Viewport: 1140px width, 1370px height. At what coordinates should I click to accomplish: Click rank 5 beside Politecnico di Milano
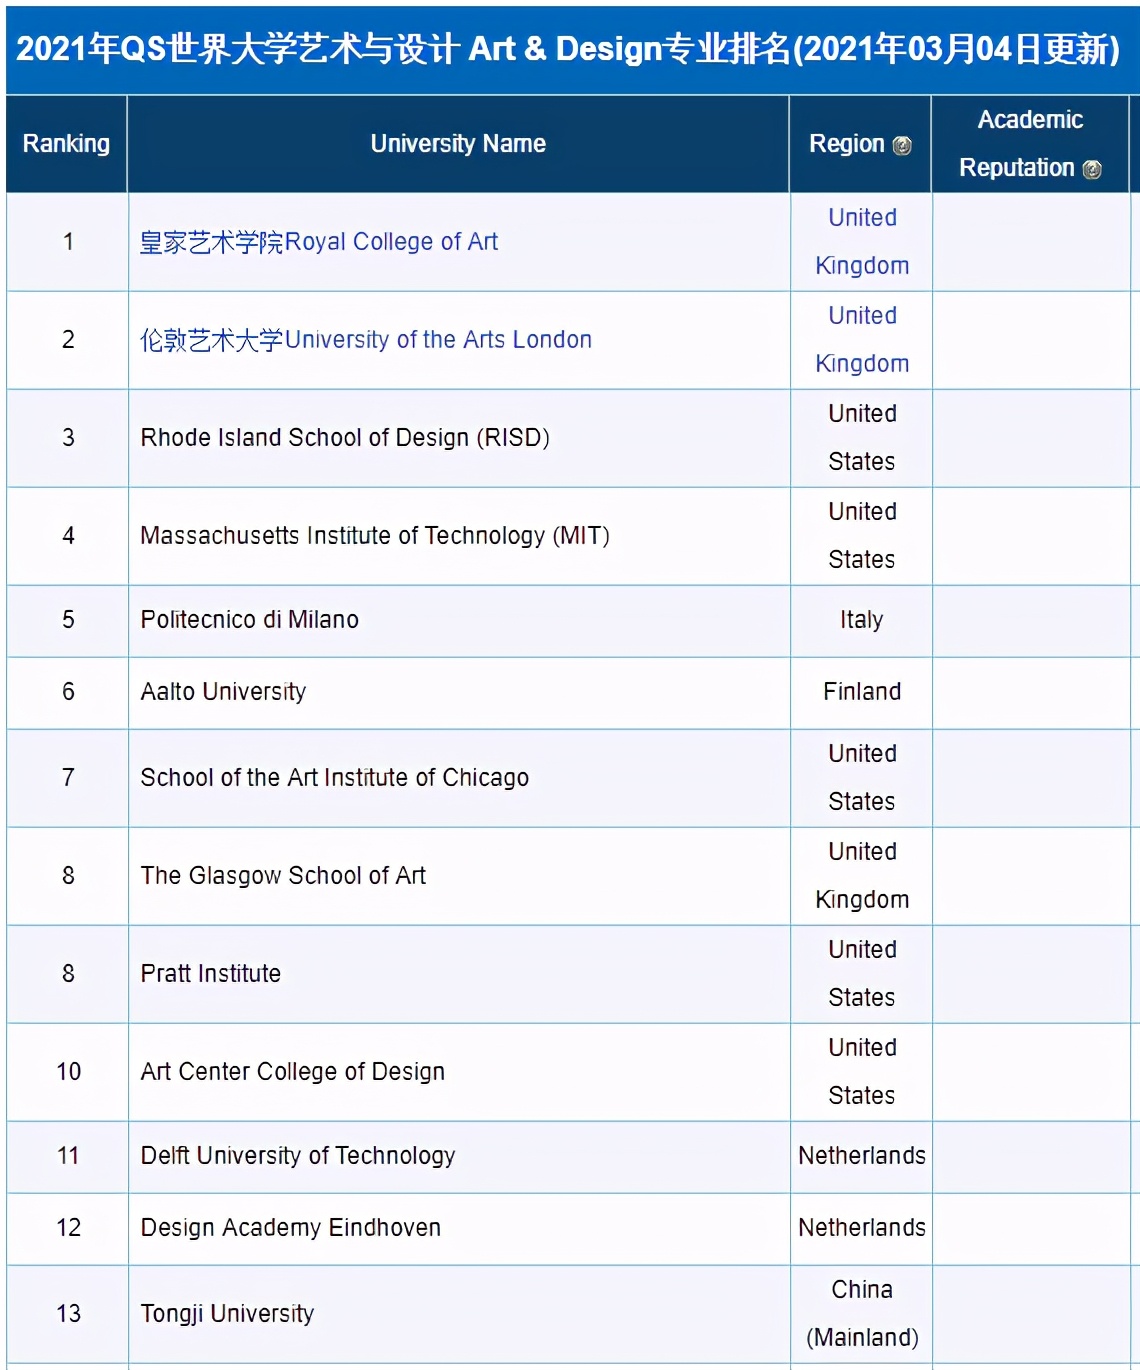pos(68,620)
